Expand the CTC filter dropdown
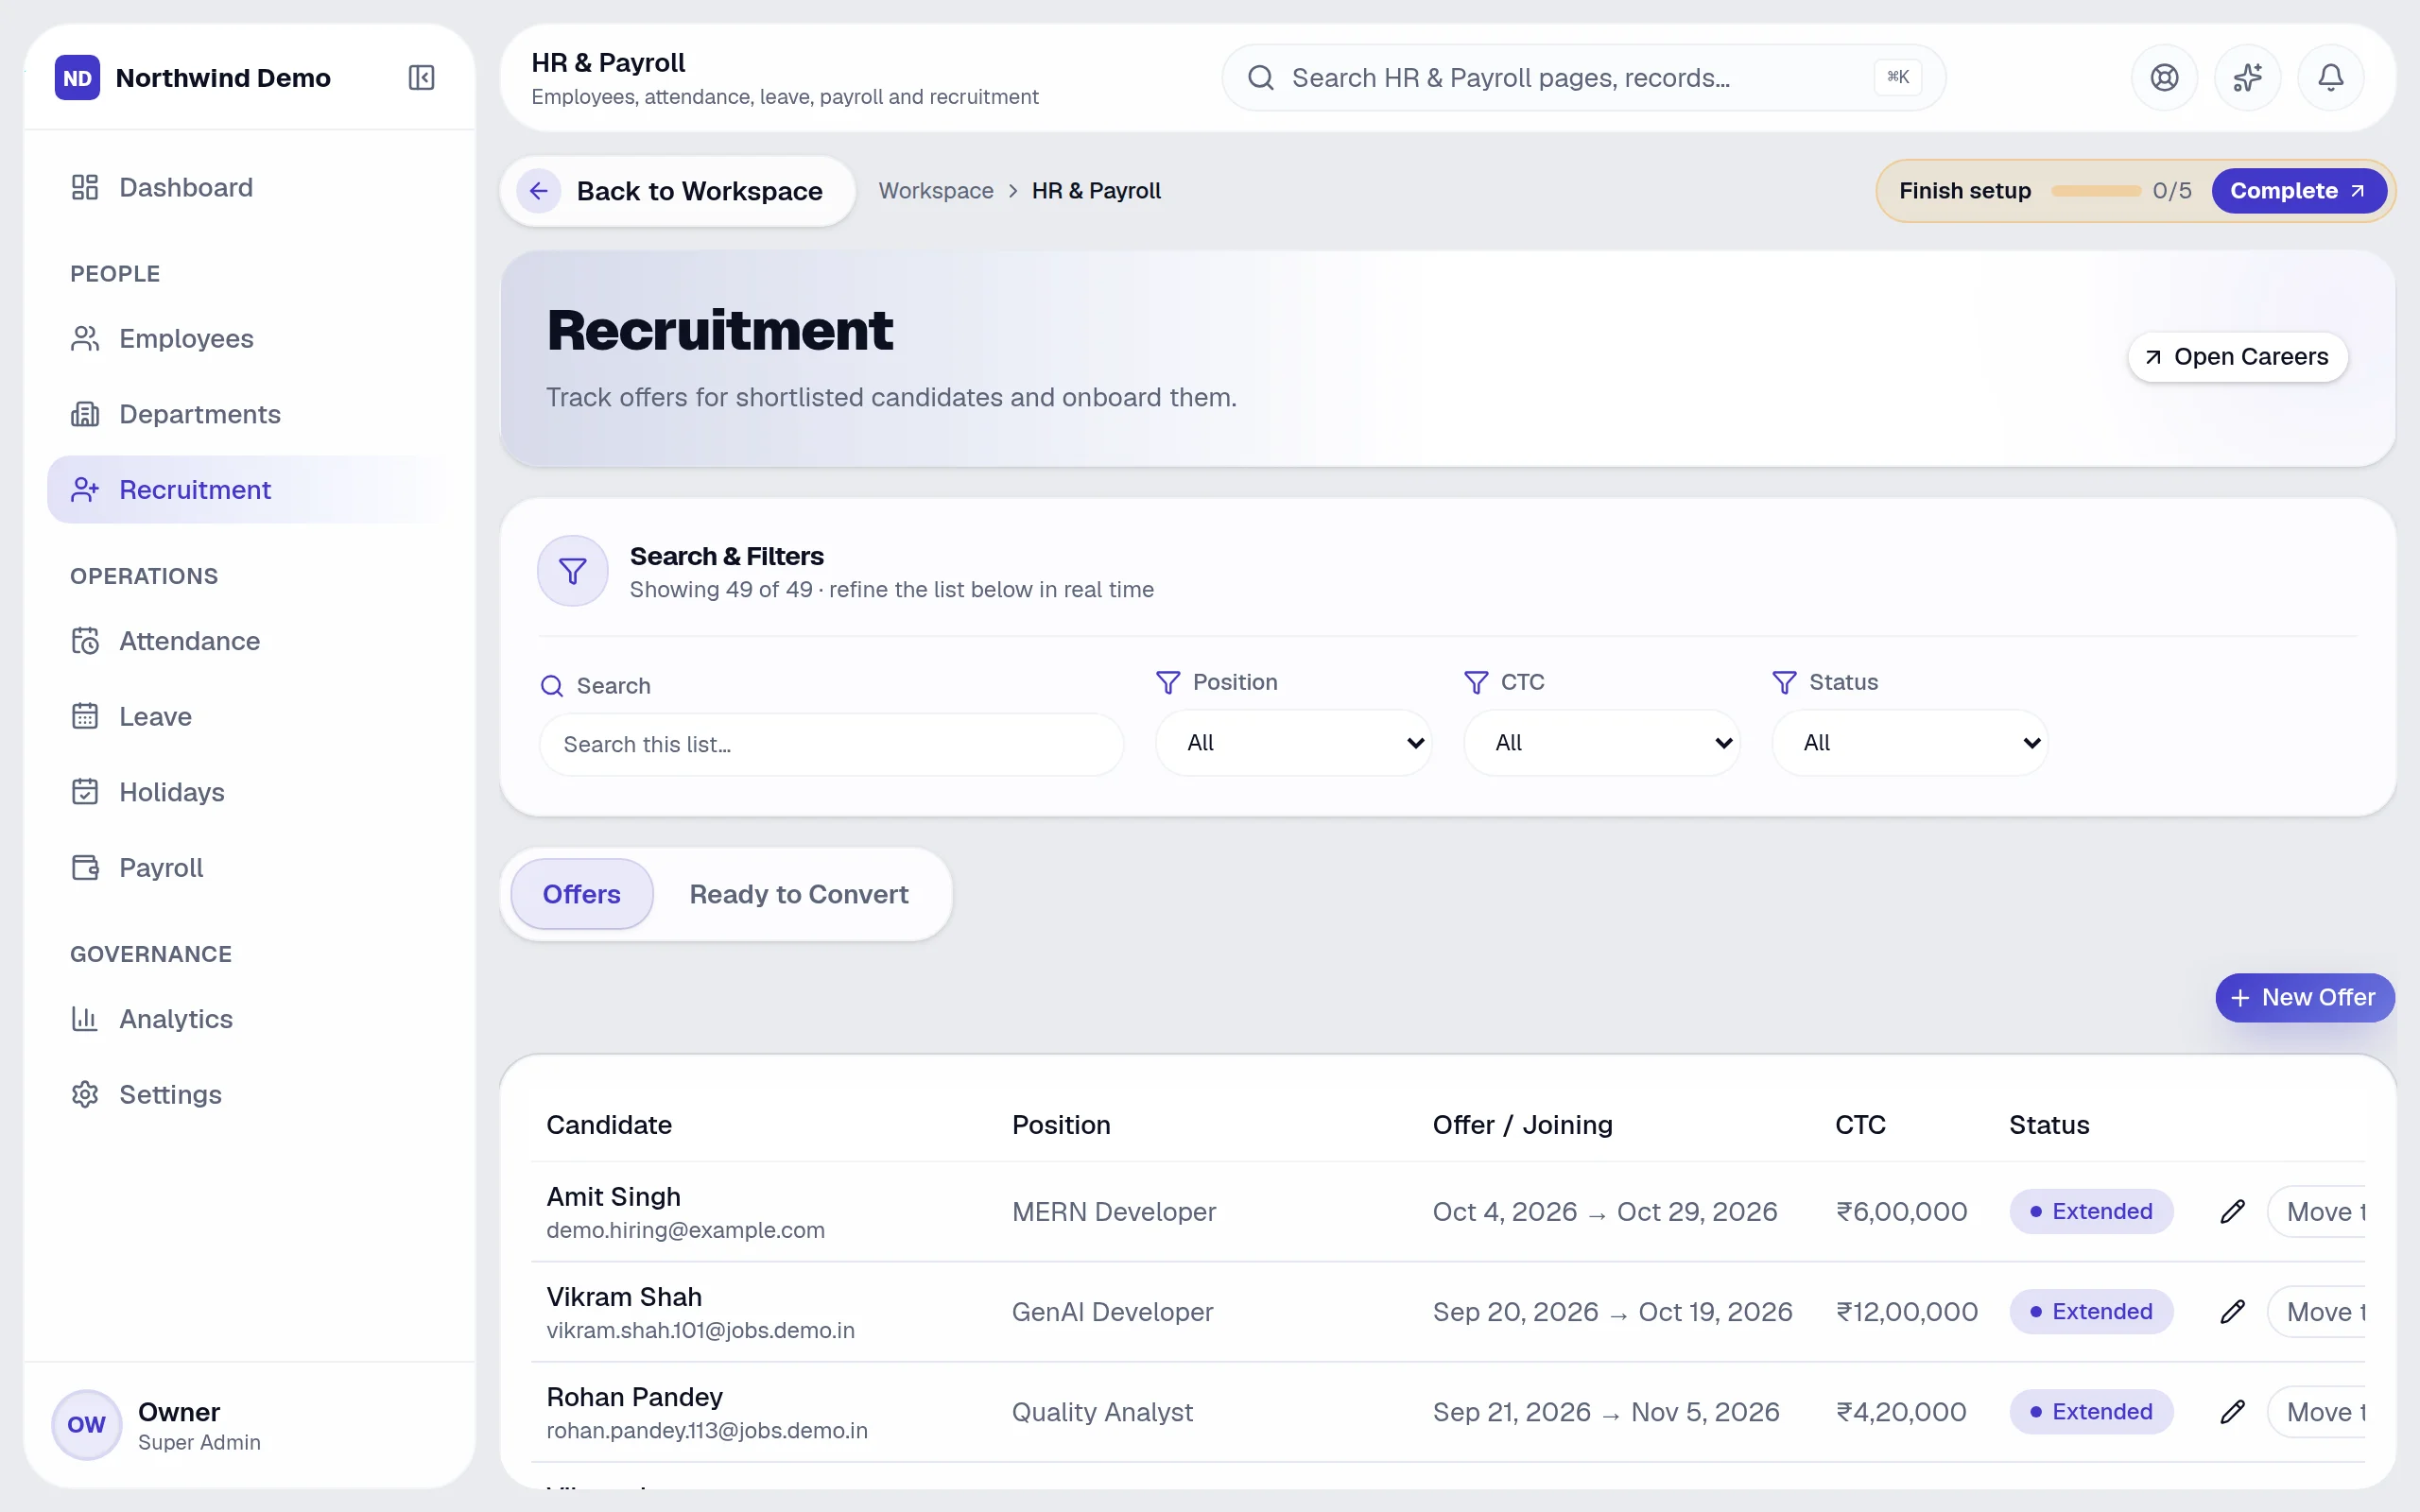The width and height of the screenshot is (2420, 1512). click(1602, 743)
